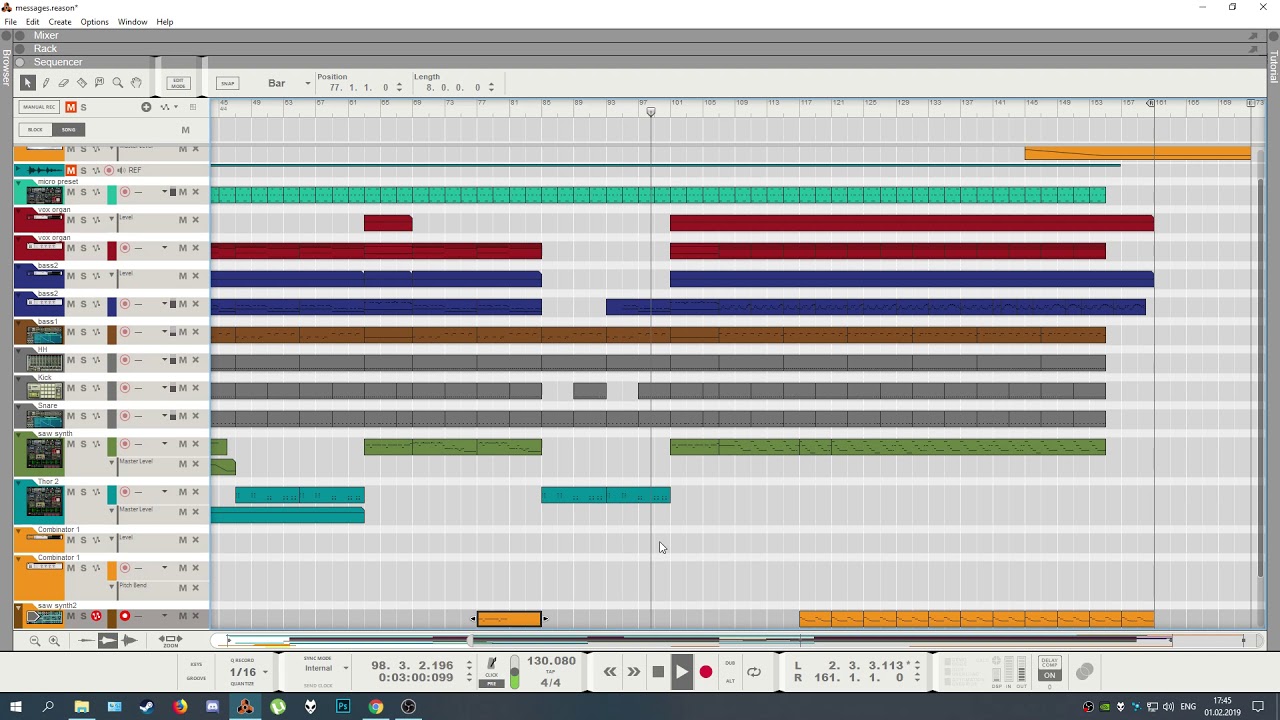
Task: Adjust the click level slider
Action: (x=515, y=672)
